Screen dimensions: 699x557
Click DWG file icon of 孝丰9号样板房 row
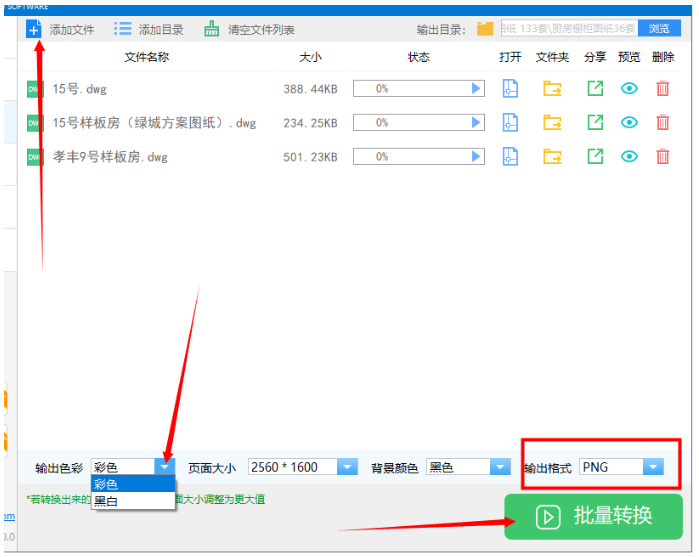tap(35, 157)
